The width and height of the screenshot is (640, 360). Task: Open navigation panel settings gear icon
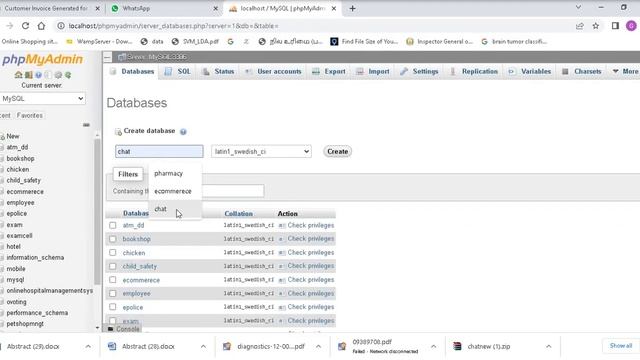[x=58, y=75]
